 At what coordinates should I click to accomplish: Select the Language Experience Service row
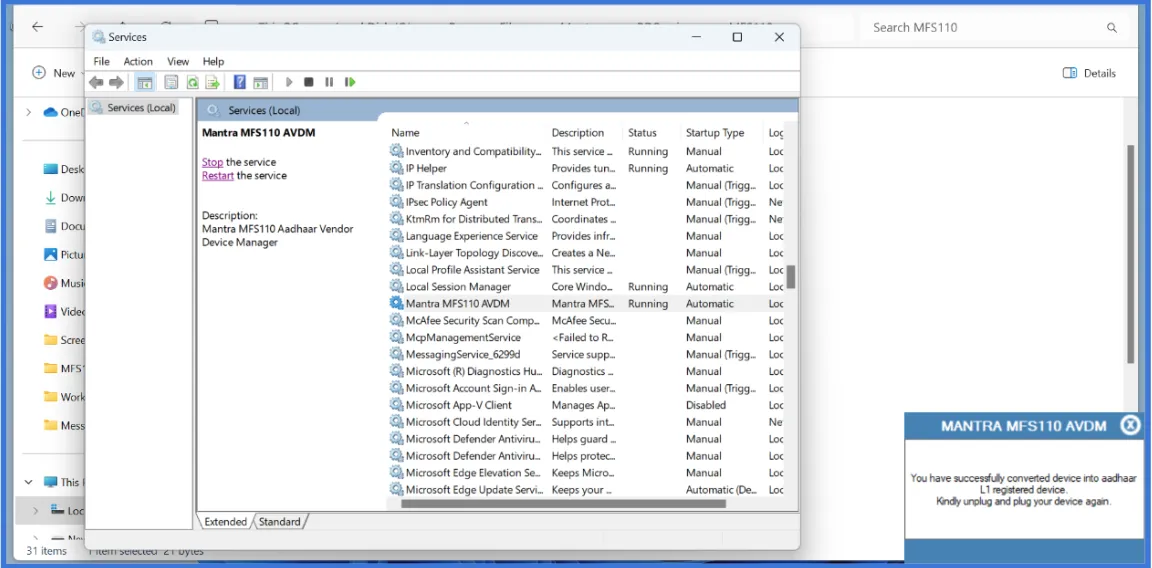pyautogui.click(x=586, y=236)
